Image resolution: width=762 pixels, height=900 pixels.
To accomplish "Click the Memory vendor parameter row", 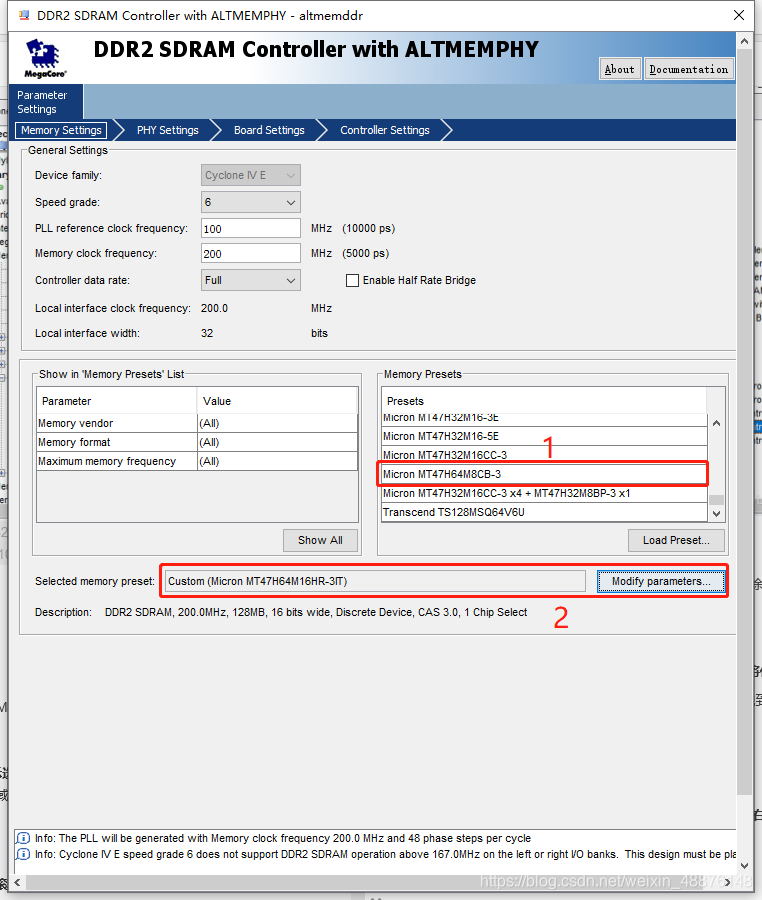I will (x=117, y=424).
